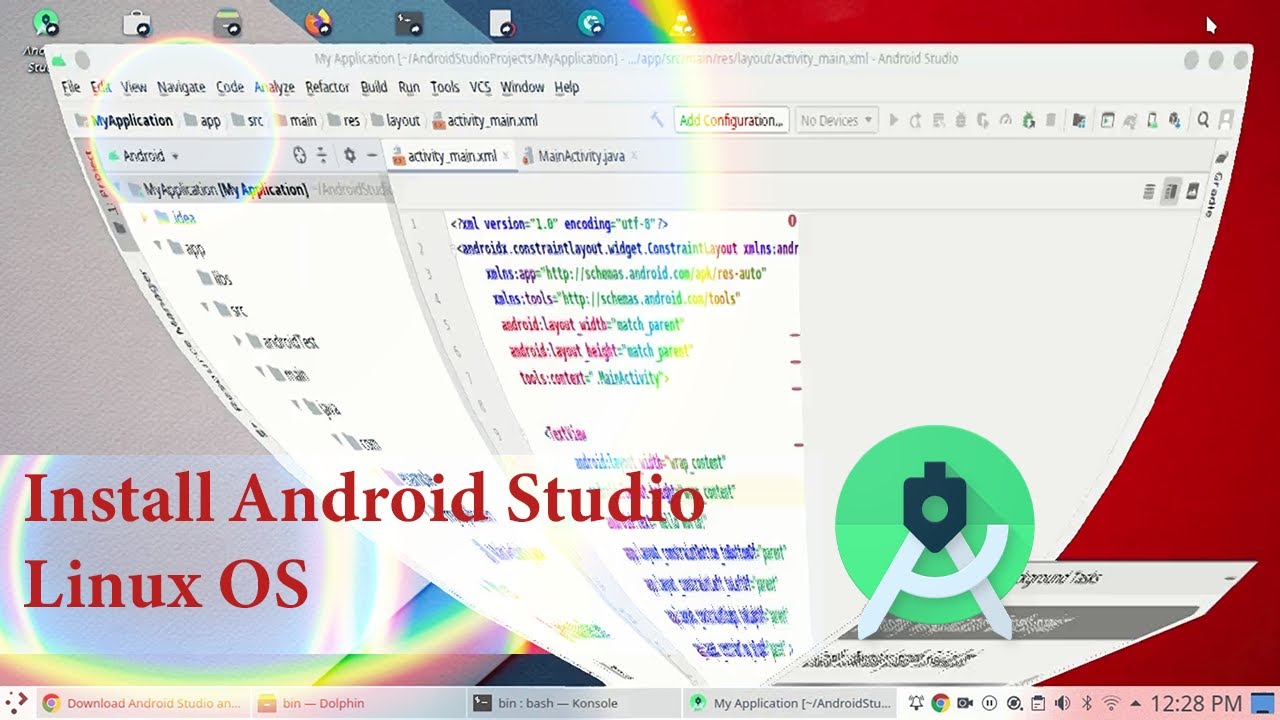This screenshot has height=720, width=1280.
Task: Collapse the app folder in project tree
Action: [x=157, y=245]
